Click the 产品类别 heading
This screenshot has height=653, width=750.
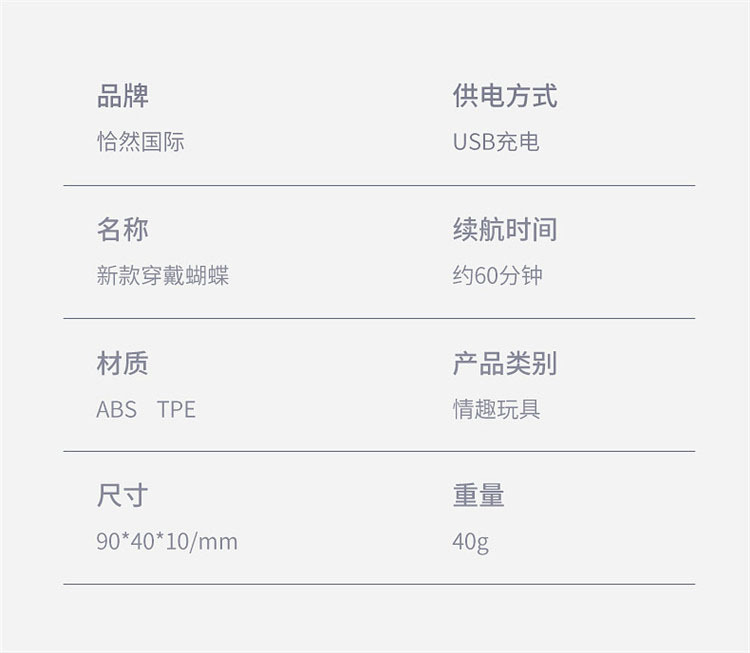click(505, 364)
